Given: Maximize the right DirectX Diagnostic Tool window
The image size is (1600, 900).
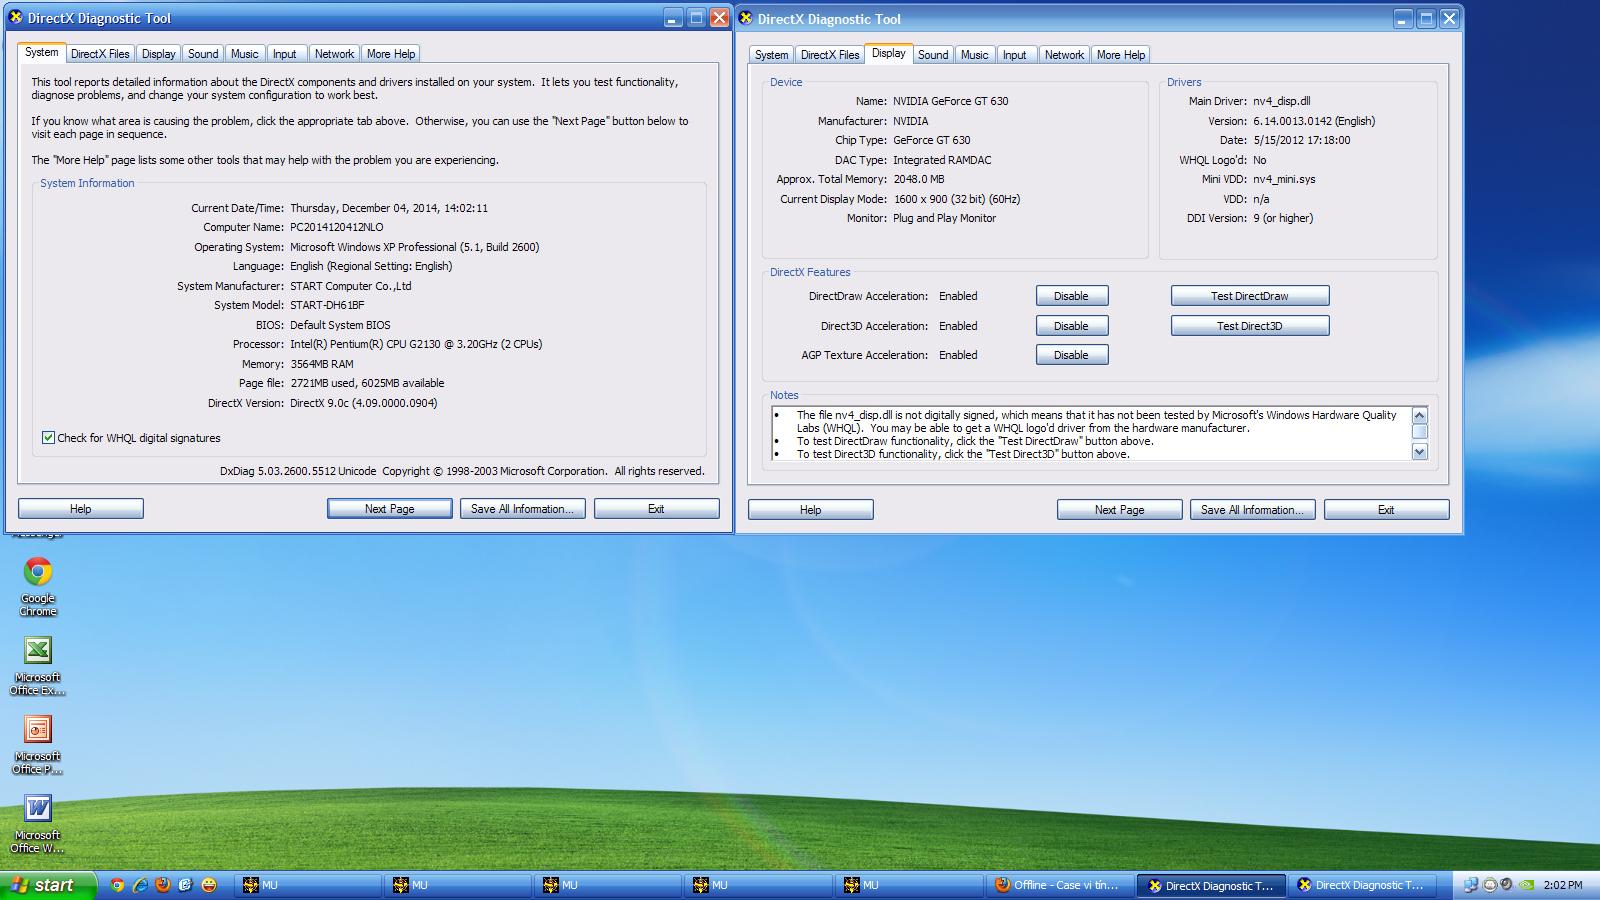Looking at the screenshot, I should (x=1427, y=18).
